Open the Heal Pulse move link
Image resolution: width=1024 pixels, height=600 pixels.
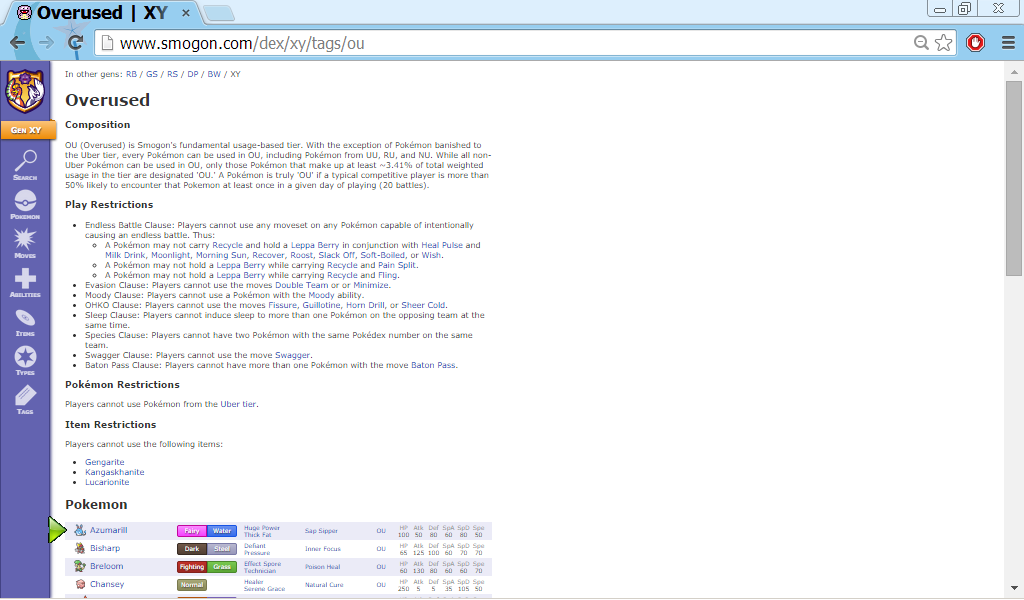pos(442,245)
